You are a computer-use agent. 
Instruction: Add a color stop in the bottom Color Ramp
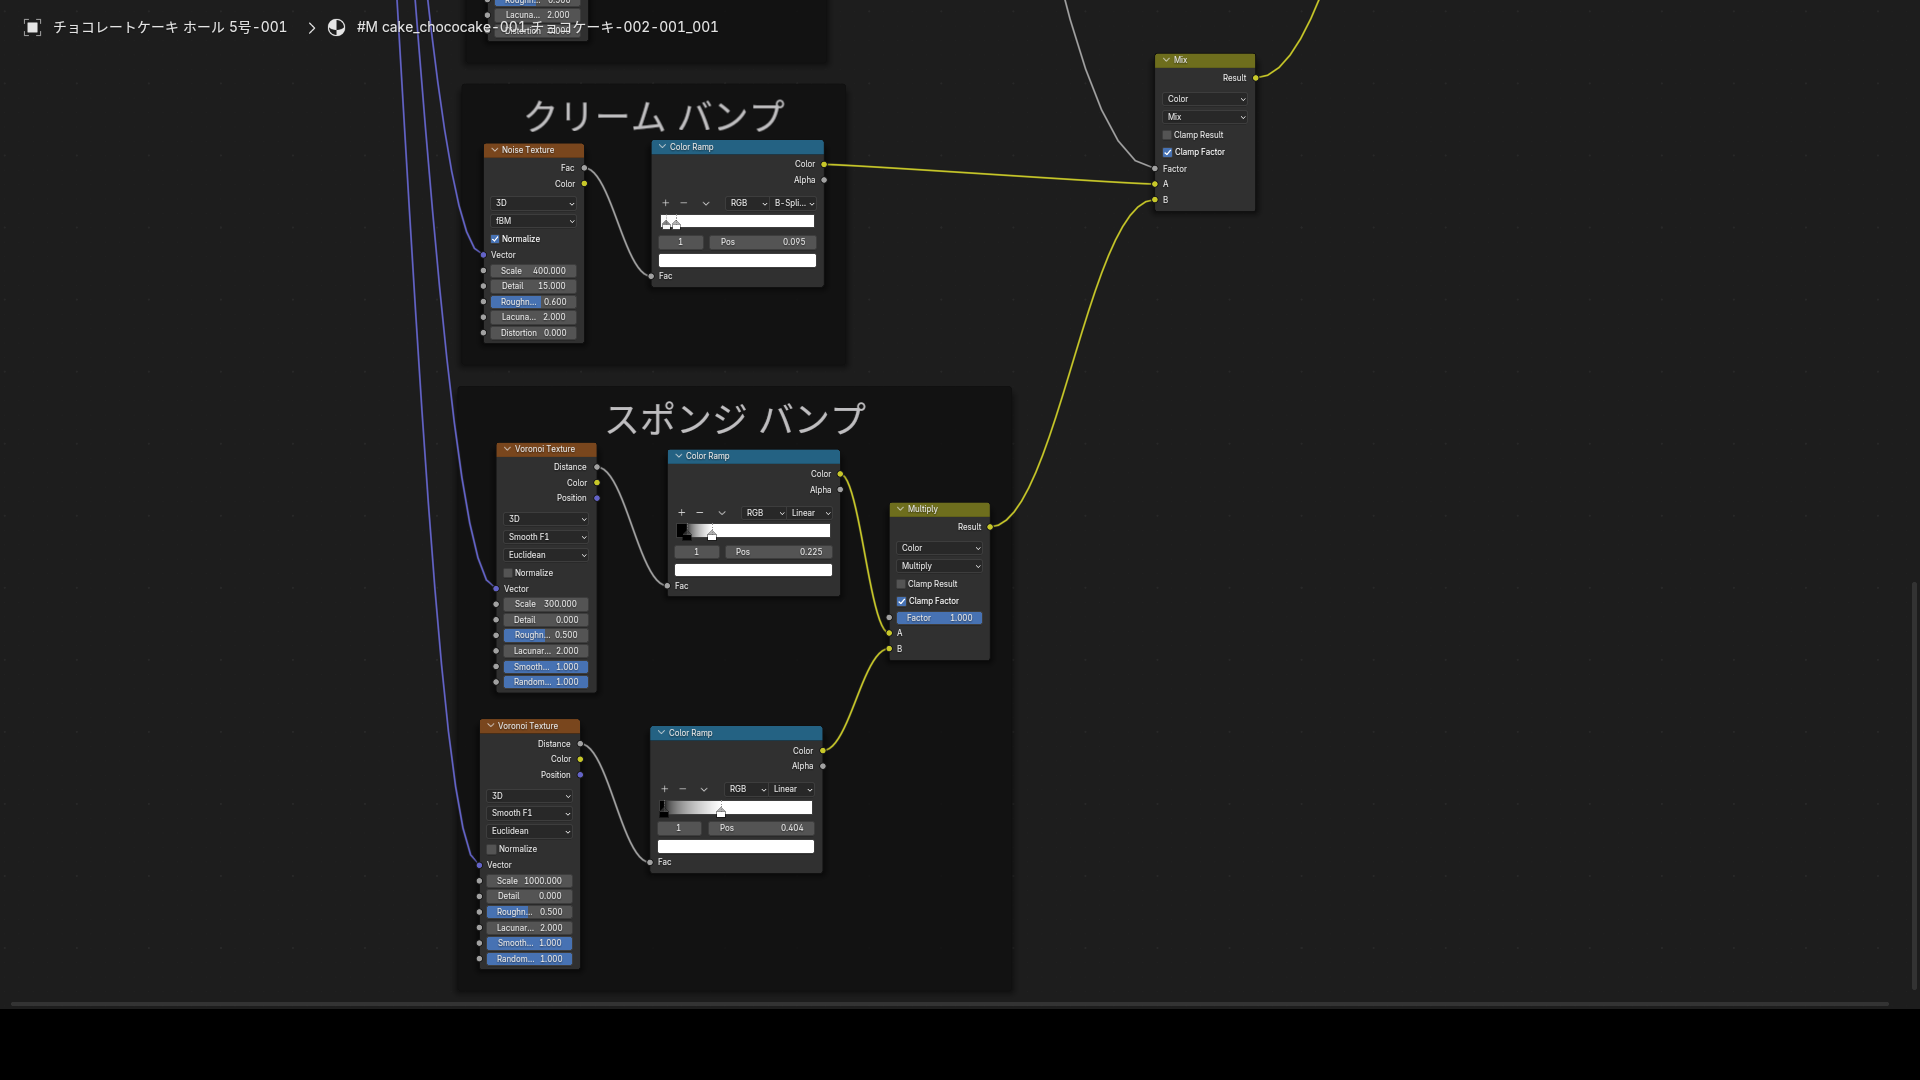[664, 789]
